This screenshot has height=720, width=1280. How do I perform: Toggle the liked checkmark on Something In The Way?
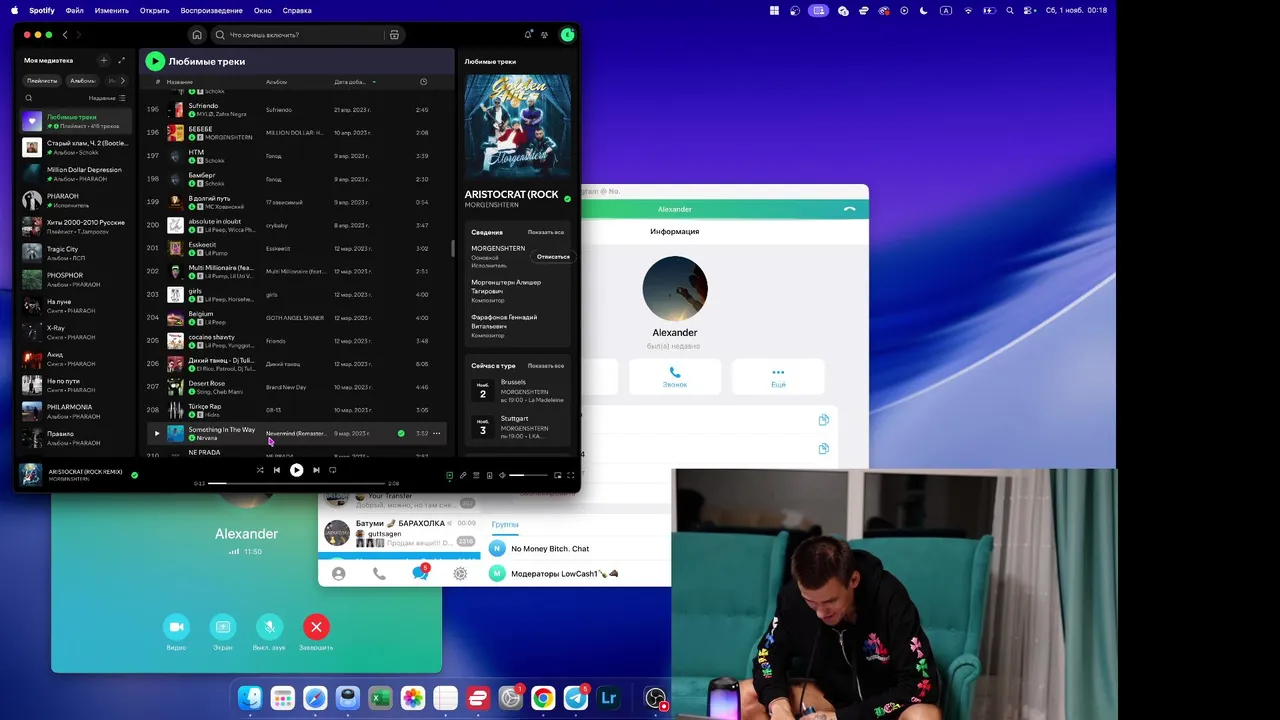click(x=401, y=433)
